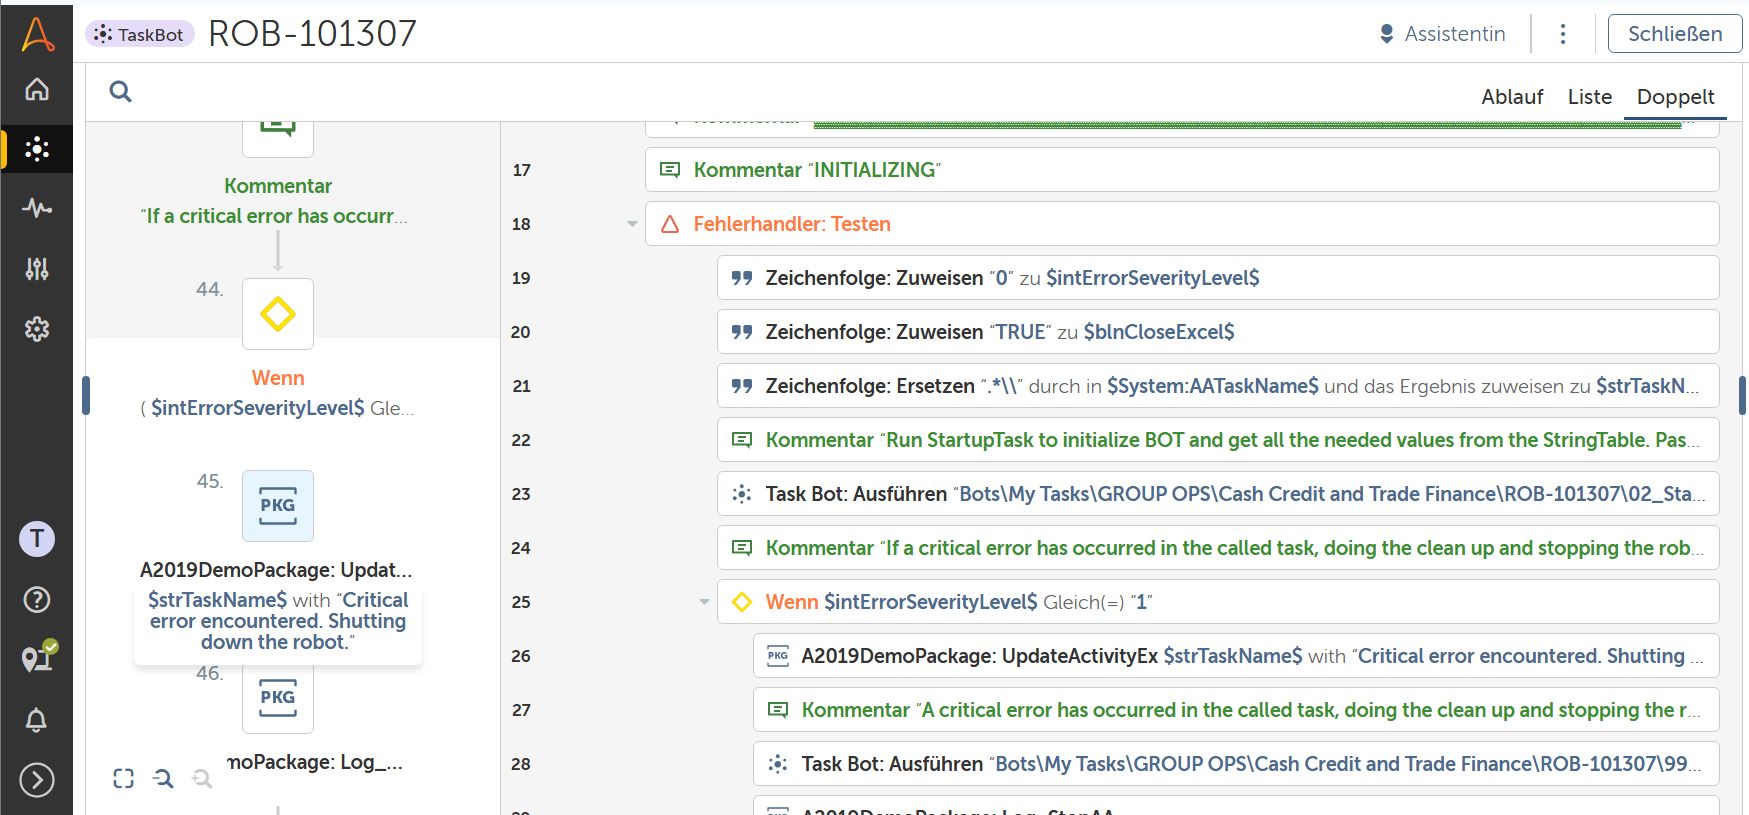Click A2019DemoPackage: Updat... label in flow
Viewport: 1749px width, 815px height.
pos(276,570)
